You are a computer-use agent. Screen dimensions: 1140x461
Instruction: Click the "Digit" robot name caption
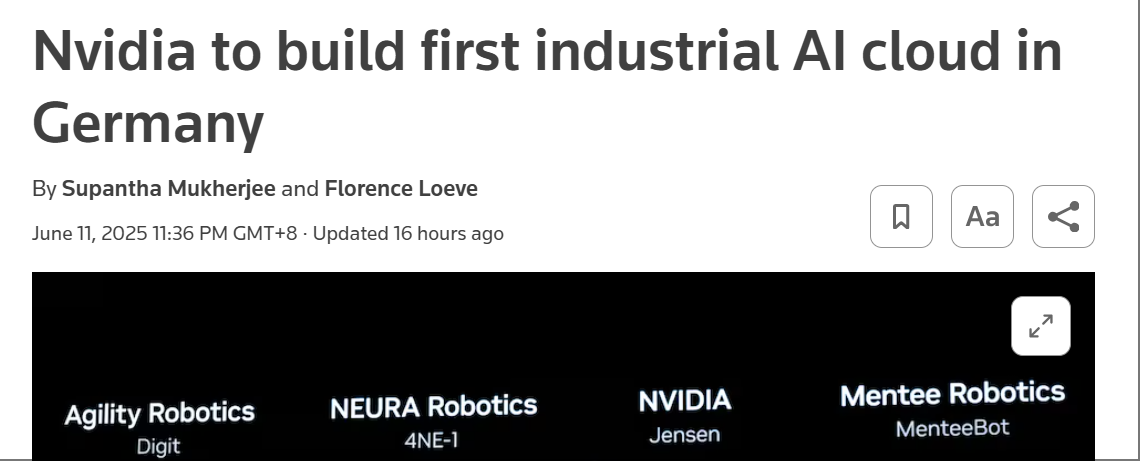(x=158, y=446)
